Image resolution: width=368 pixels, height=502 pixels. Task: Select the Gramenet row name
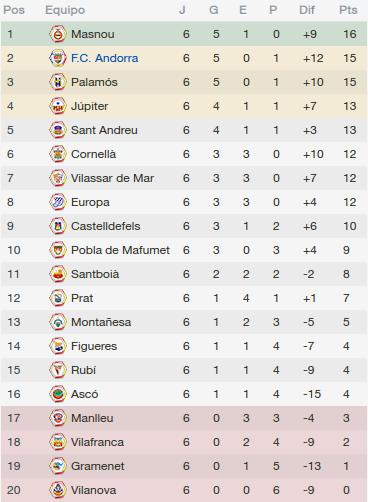click(98, 466)
